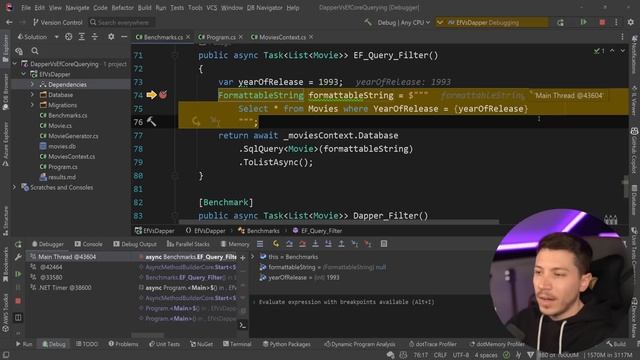Open the Python Packages tool window
Image resolution: width=640 pixels, height=360 pixels.
pyautogui.click(x=287, y=344)
